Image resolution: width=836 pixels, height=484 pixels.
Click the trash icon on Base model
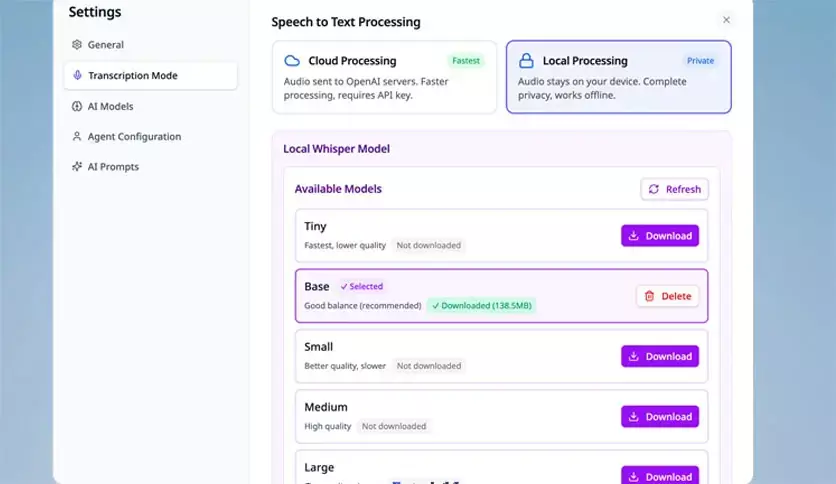click(650, 296)
